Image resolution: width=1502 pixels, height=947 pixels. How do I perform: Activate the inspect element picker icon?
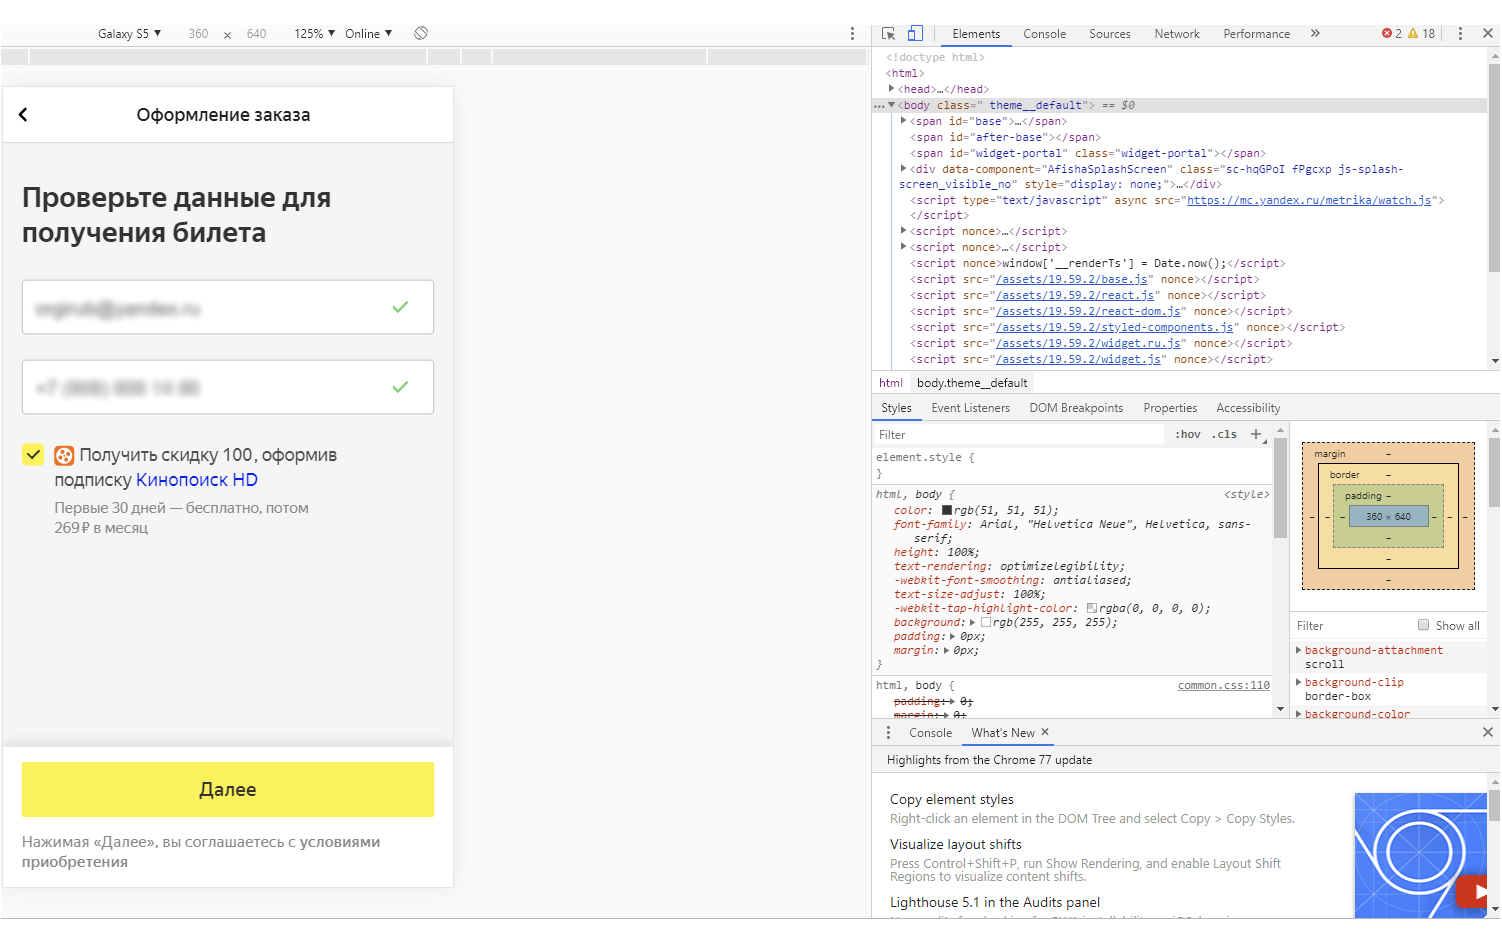pos(888,33)
